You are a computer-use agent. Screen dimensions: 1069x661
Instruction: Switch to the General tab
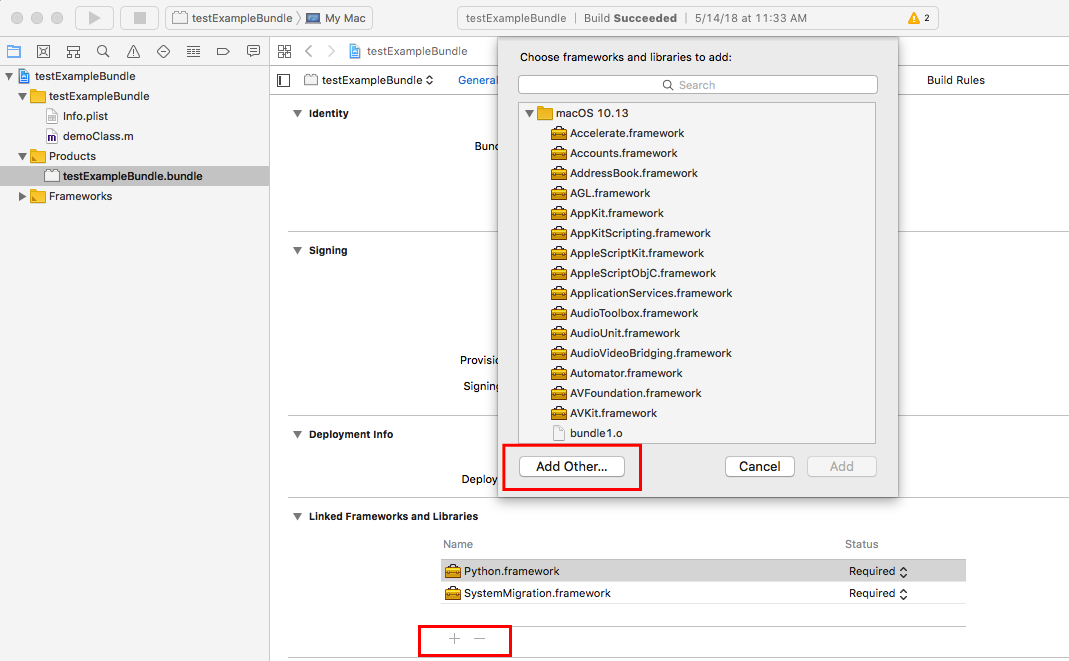coord(477,80)
